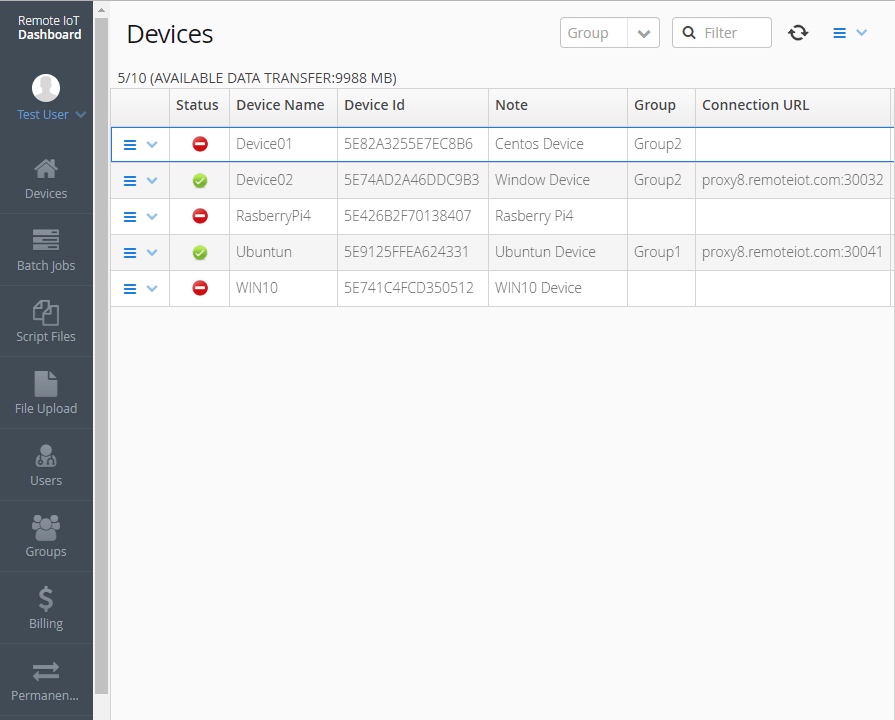This screenshot has width=895, height=720.
Task: Open the Devices page from sidebar
Action: pyautogui.click(x=46, y=179)
